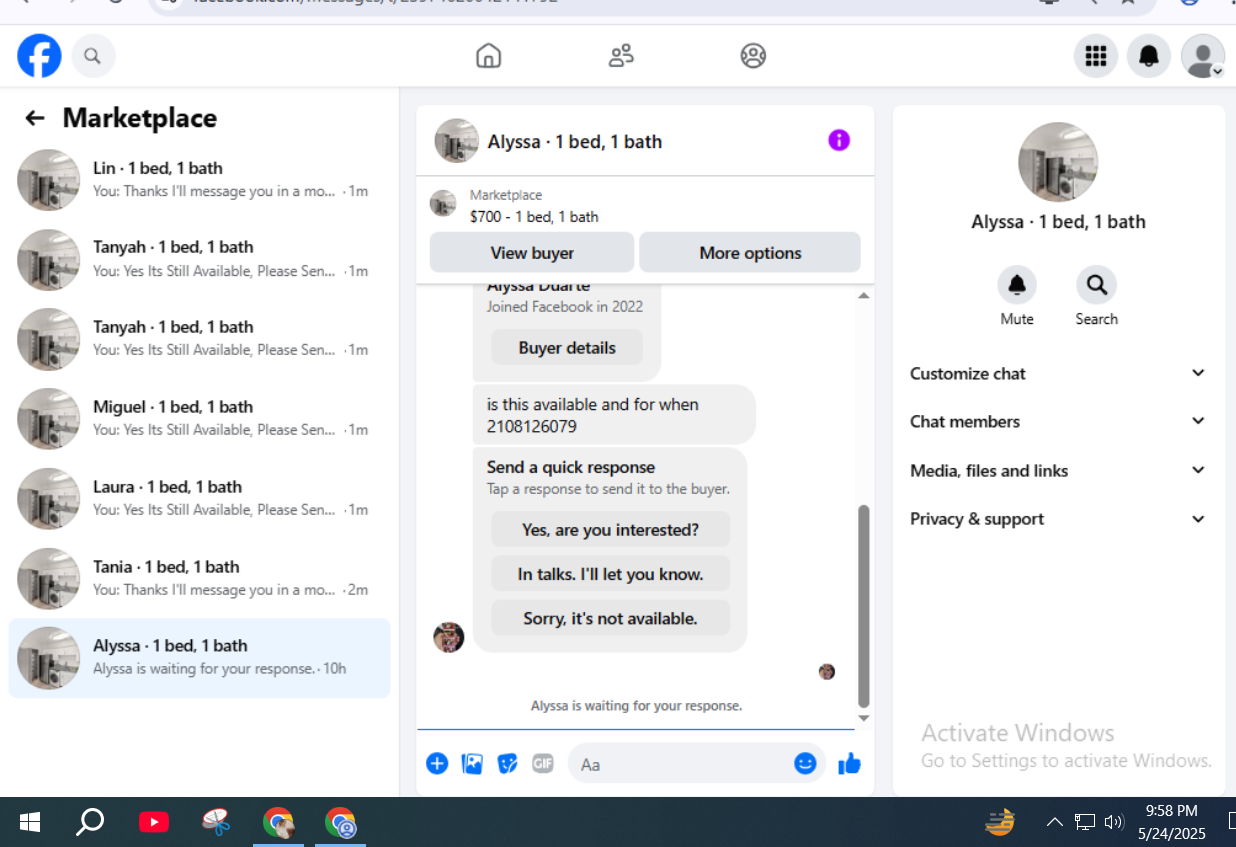Select the Alyssa conversation in the list
Screen dimensions: 1236x847
tap(199, 657)
